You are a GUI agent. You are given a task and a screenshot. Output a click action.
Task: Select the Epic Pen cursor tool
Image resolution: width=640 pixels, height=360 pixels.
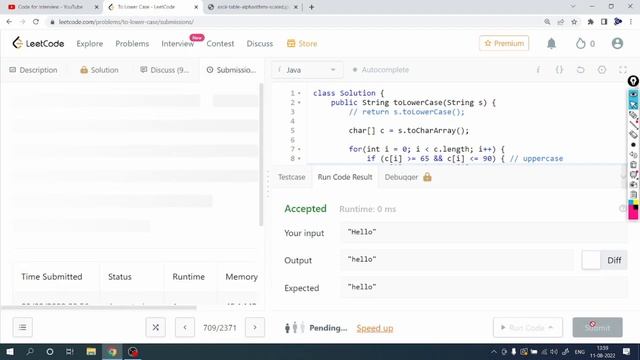pos(633,105)
